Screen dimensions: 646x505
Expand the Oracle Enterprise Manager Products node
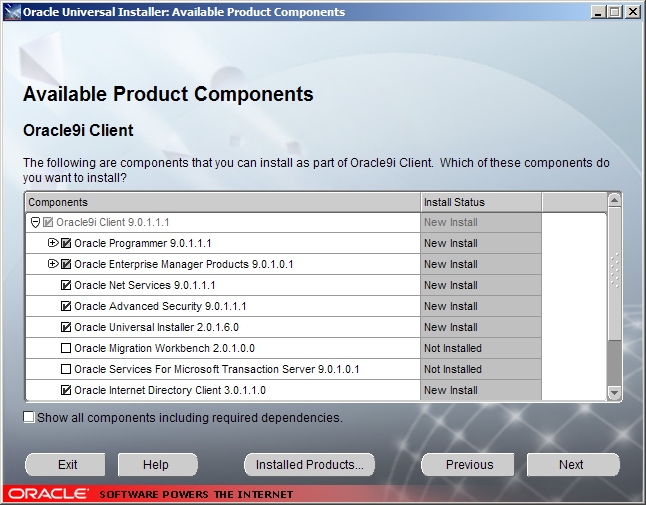[53, 264]
